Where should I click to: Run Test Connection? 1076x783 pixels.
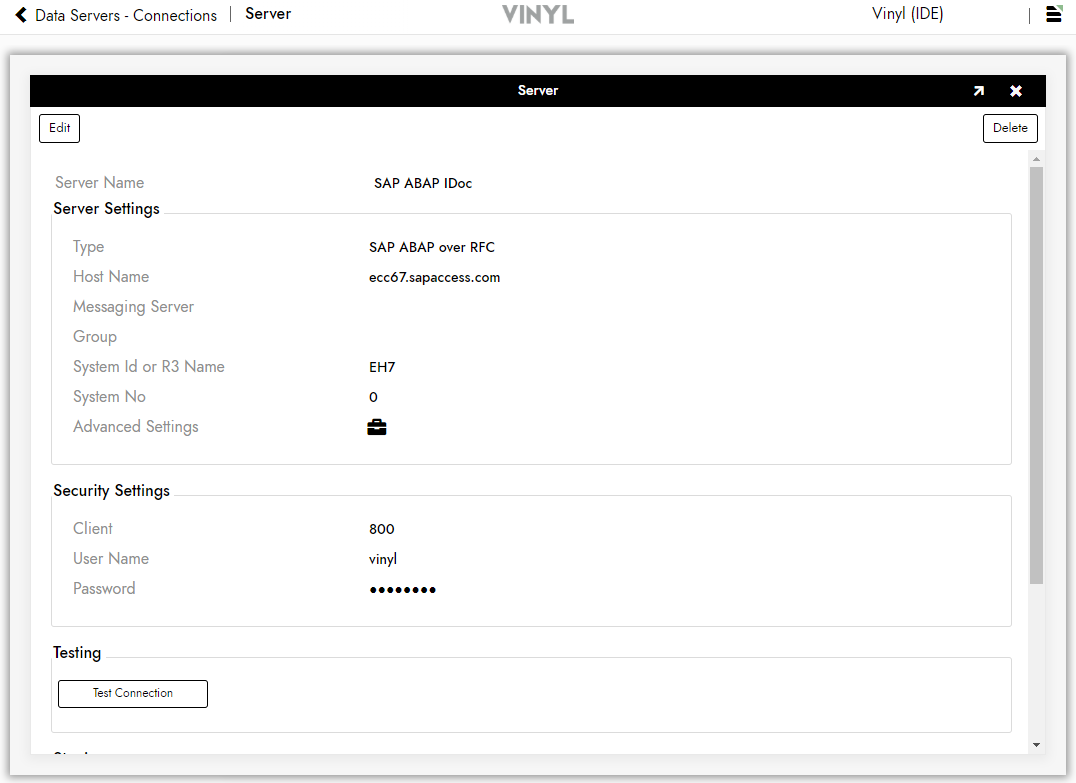click(x=133, y=694)
